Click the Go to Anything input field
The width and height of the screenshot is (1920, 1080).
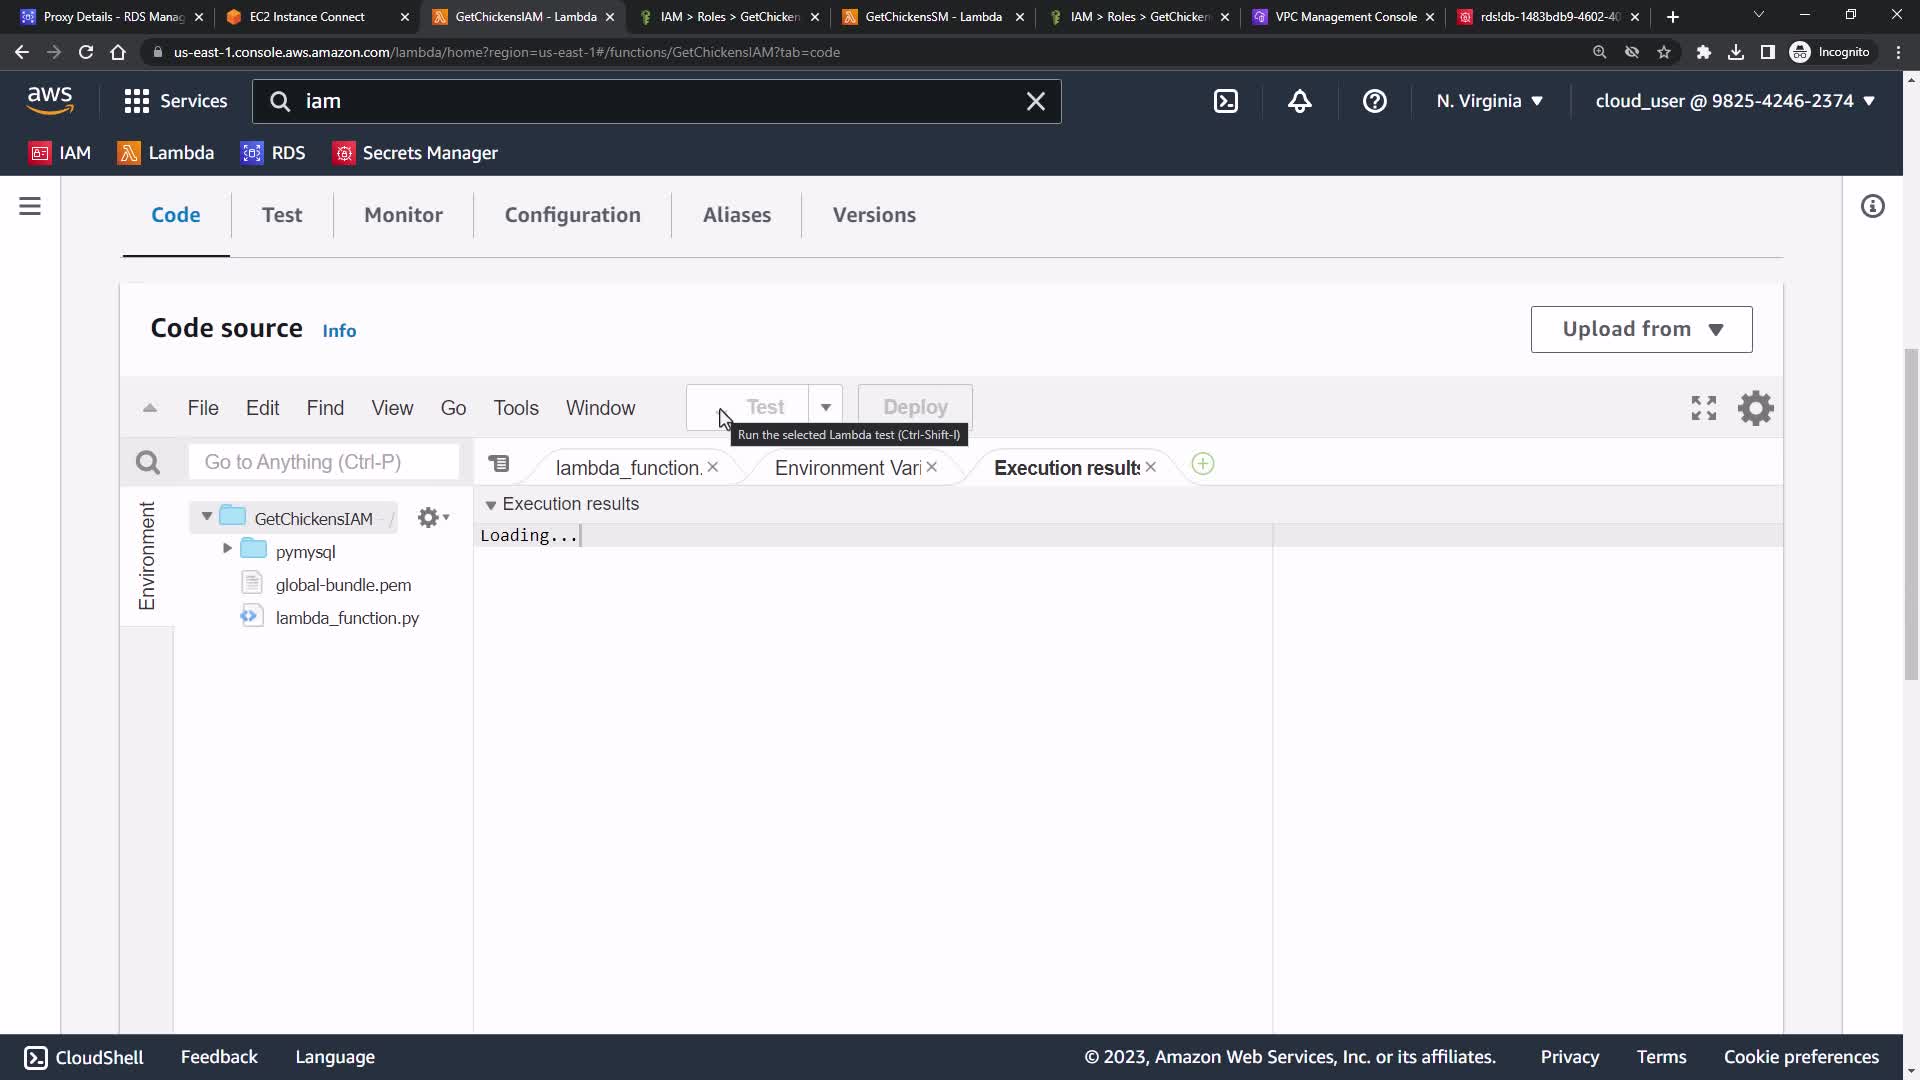323,462
